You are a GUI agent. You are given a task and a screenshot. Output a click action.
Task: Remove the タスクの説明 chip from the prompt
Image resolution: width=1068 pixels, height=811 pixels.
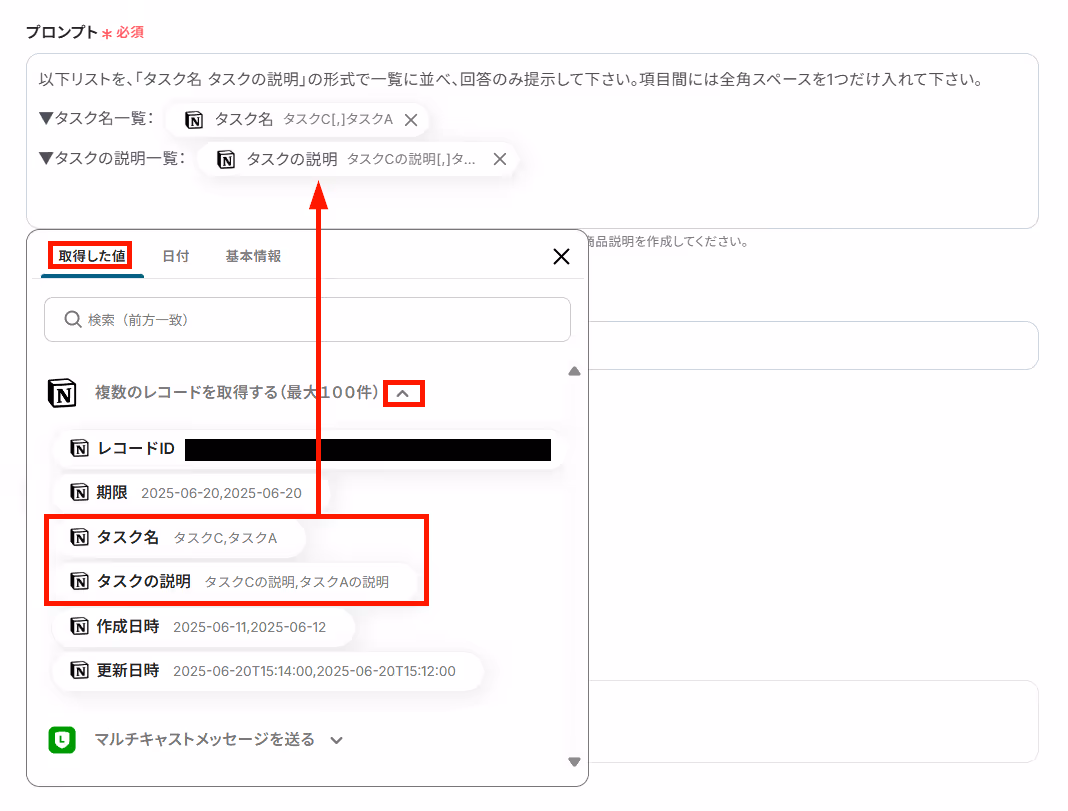pyautogui.click(x=500, y=159)
